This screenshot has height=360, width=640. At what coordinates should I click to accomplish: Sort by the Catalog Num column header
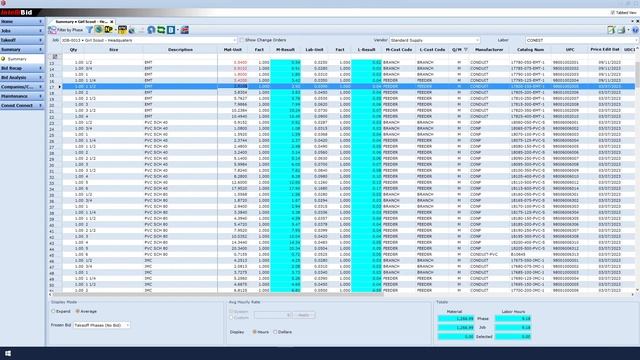(531, 49)
